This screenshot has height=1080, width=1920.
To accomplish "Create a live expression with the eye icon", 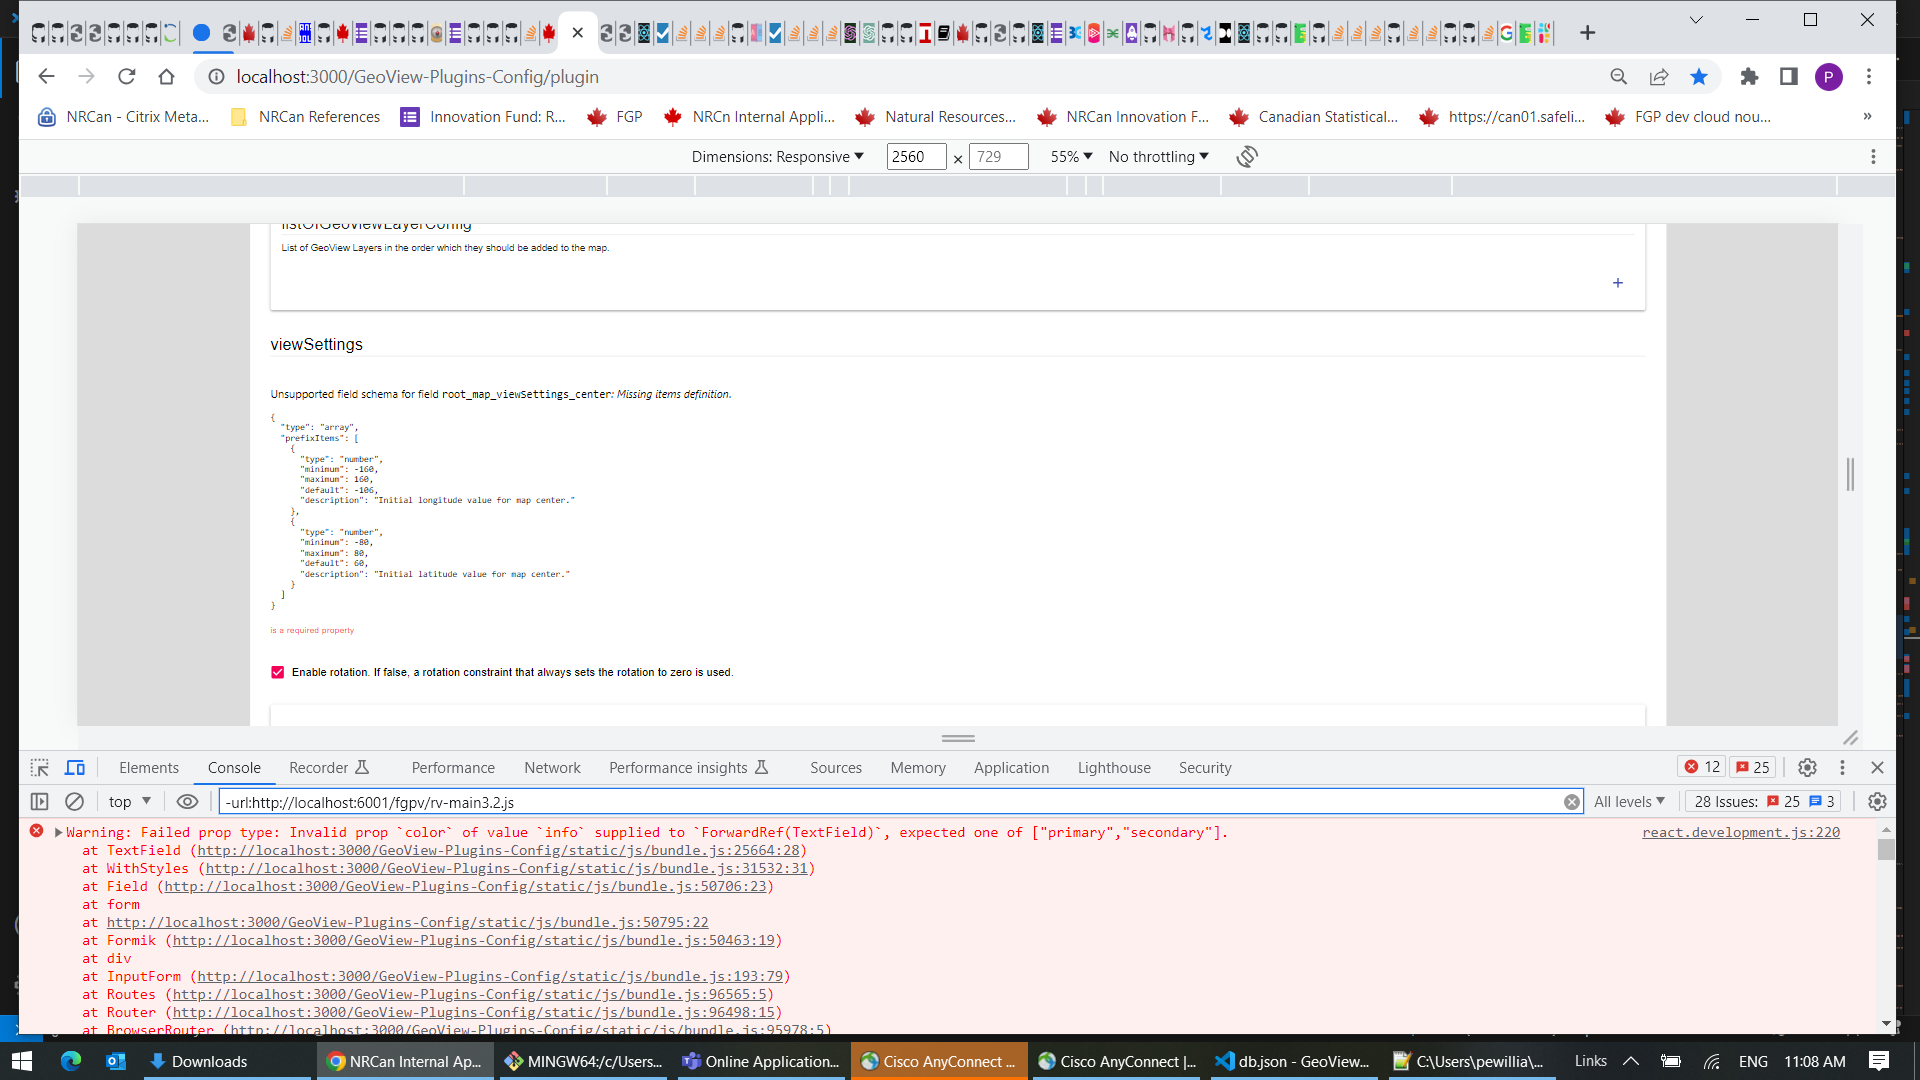I will pyautogui.click(x=187, y=801).
